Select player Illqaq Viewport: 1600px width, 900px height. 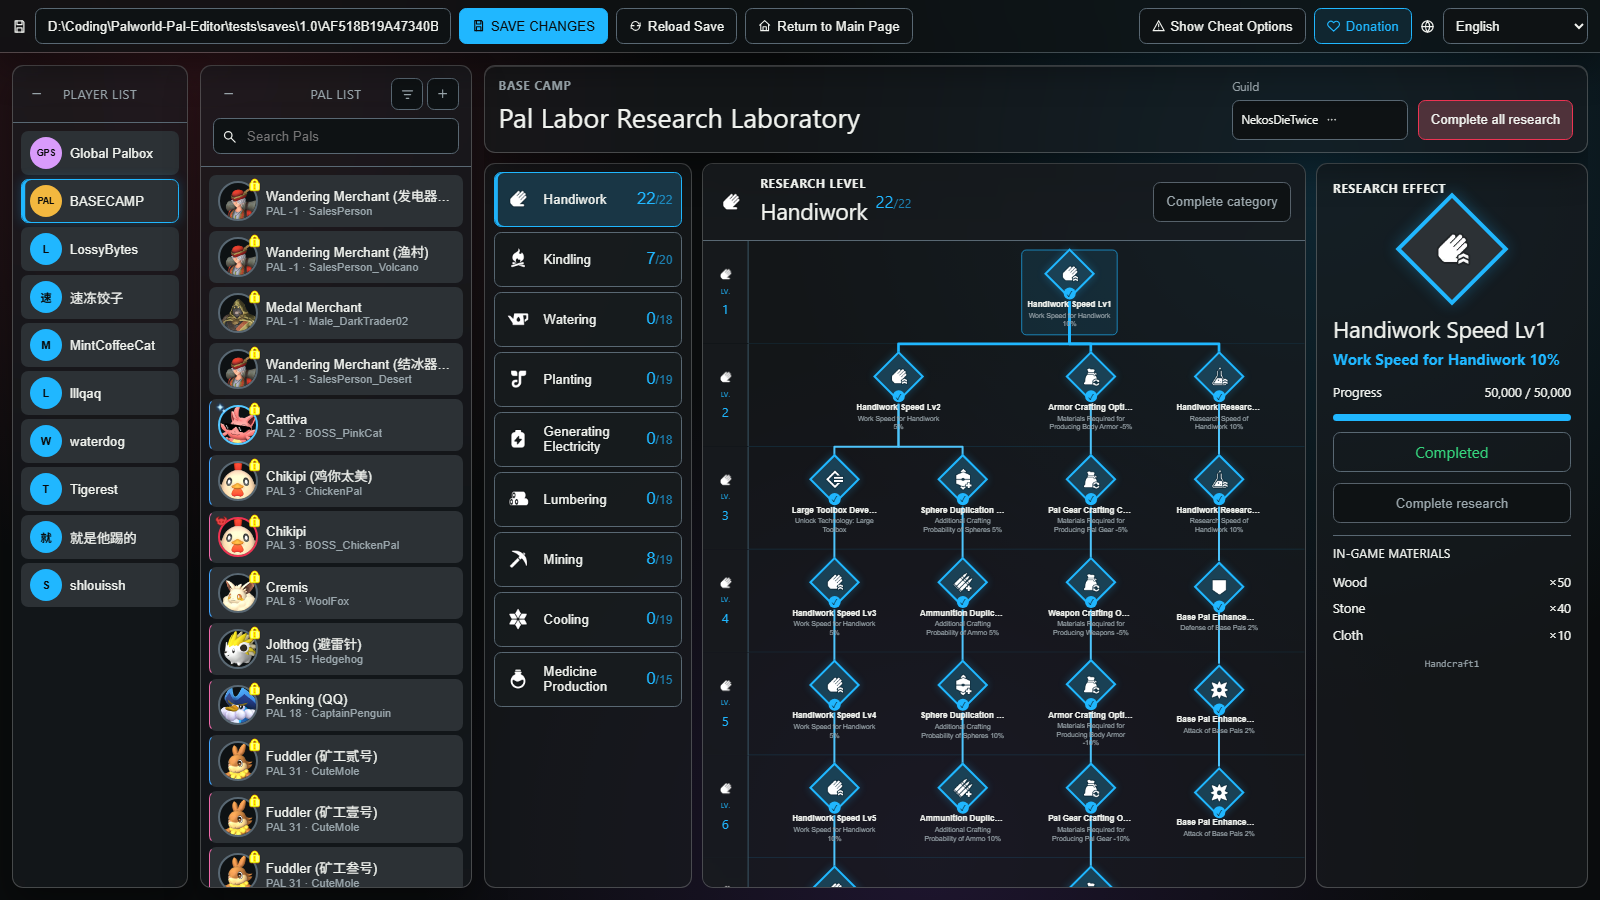tap(100, 393)
